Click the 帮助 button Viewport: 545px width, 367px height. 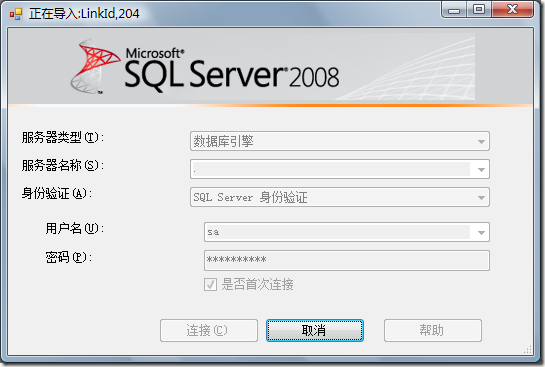tap(433, 330)
